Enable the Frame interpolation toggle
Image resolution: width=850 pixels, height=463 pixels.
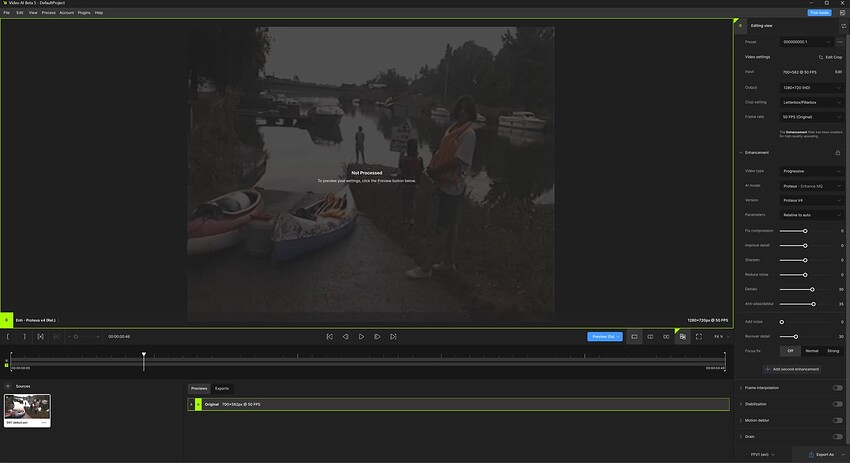tap(837, 388)
